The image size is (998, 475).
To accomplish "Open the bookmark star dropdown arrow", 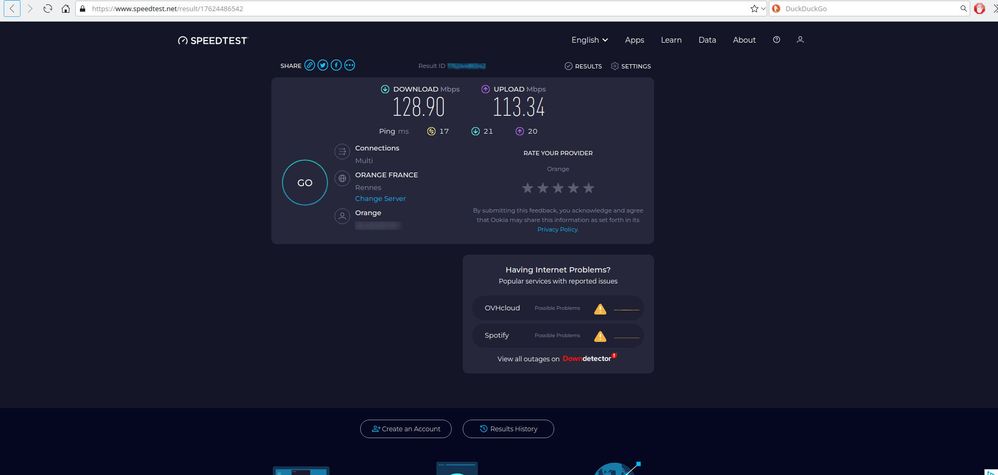I will (763, 9).
